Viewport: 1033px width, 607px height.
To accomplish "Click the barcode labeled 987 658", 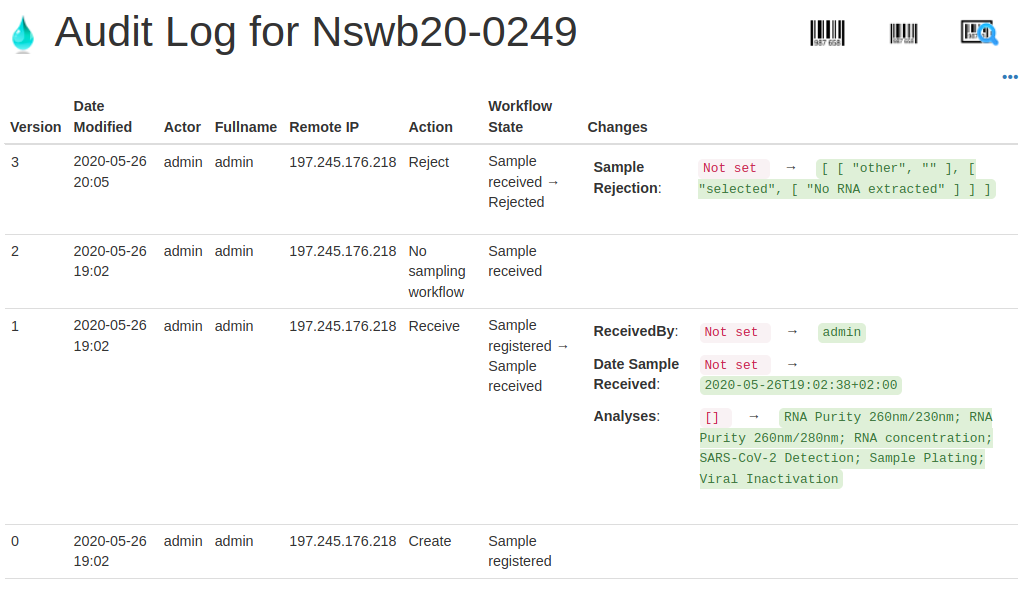I will (828, 32).
